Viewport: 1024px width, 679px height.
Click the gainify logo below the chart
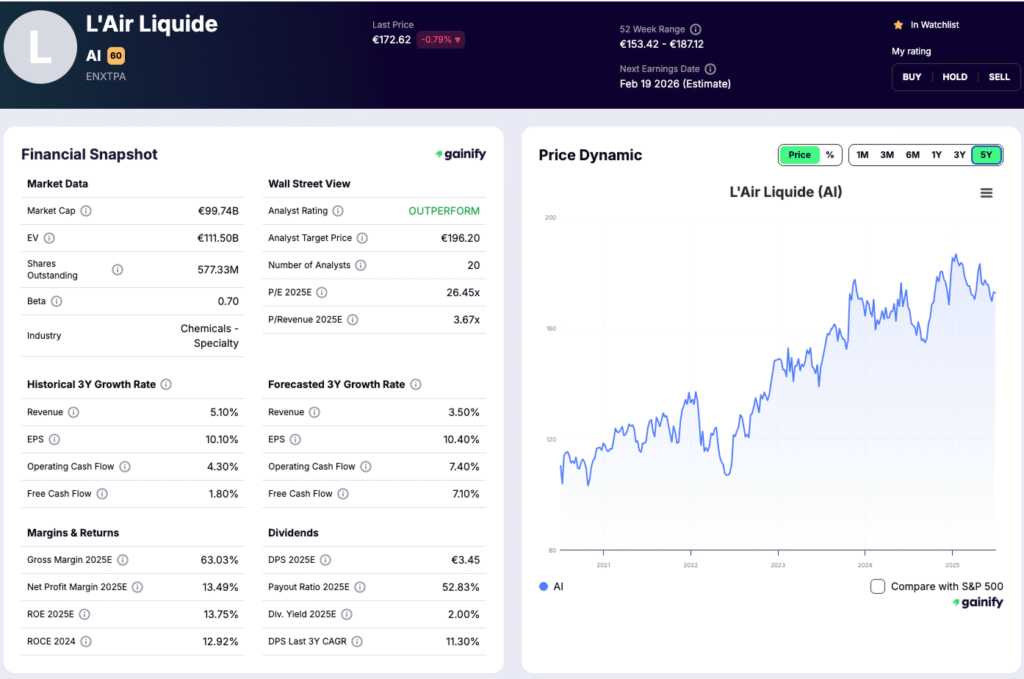(977, 602)
